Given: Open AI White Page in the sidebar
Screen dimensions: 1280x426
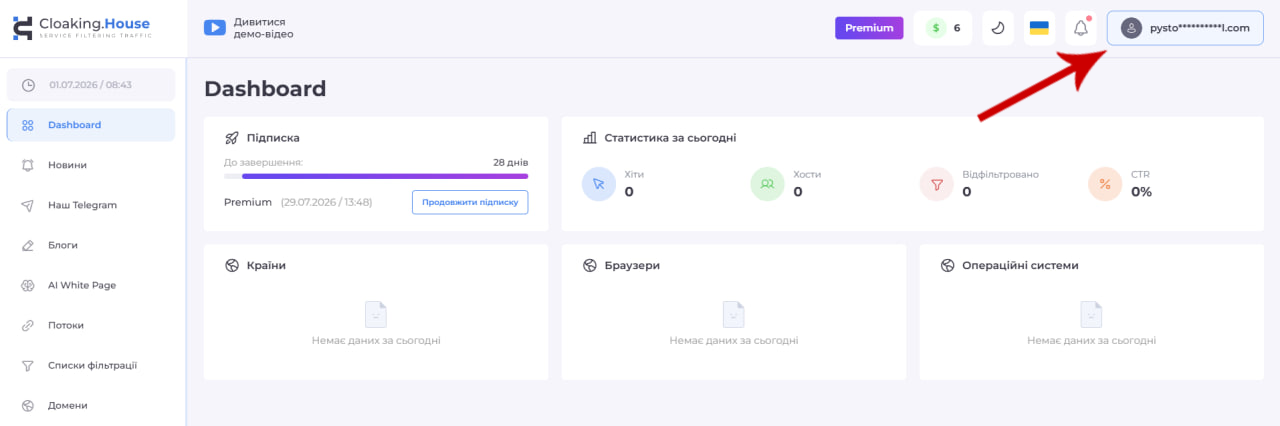Looking at the screenshot, I should (91, 285).
